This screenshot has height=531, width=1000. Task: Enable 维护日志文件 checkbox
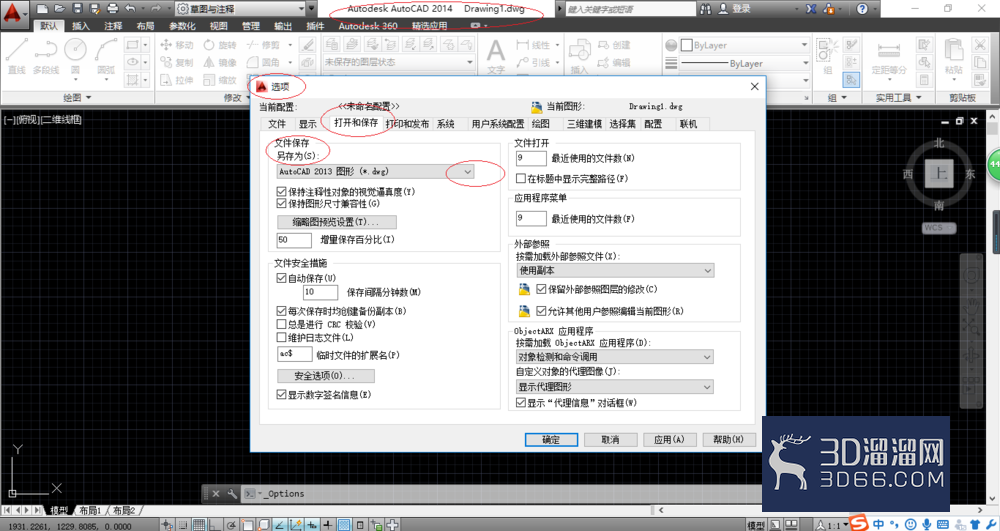pos(281,337)
